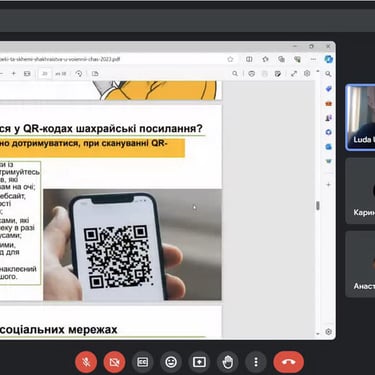375x375 pixels.
Task: Zoom in the PDF with plus icon
Action: coord(14,73)
